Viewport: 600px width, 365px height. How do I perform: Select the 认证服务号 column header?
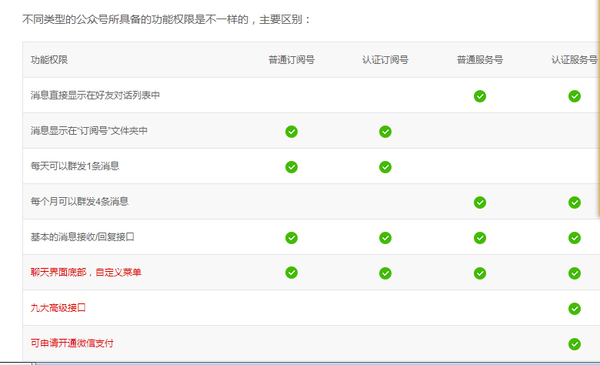click(574, 60)
